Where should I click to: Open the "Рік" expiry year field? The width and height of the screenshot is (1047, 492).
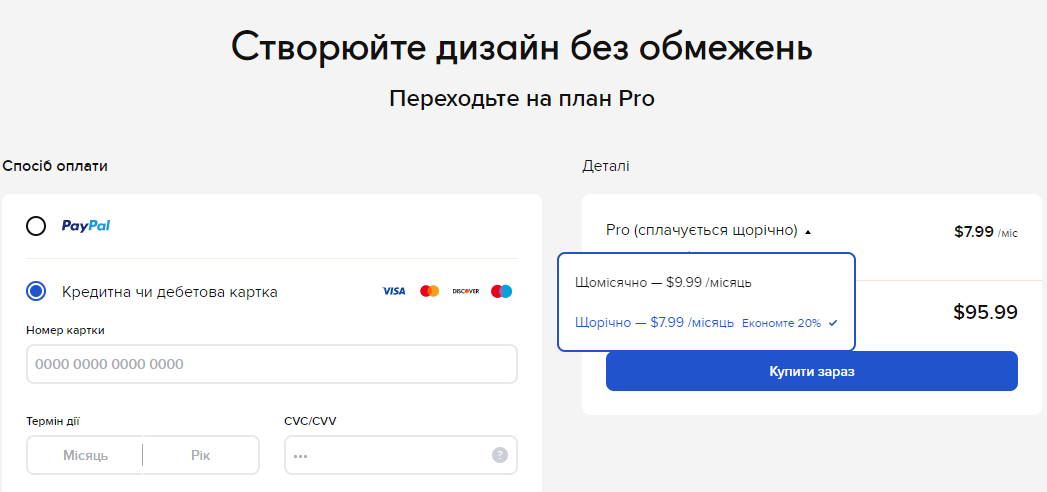point(200,455)
